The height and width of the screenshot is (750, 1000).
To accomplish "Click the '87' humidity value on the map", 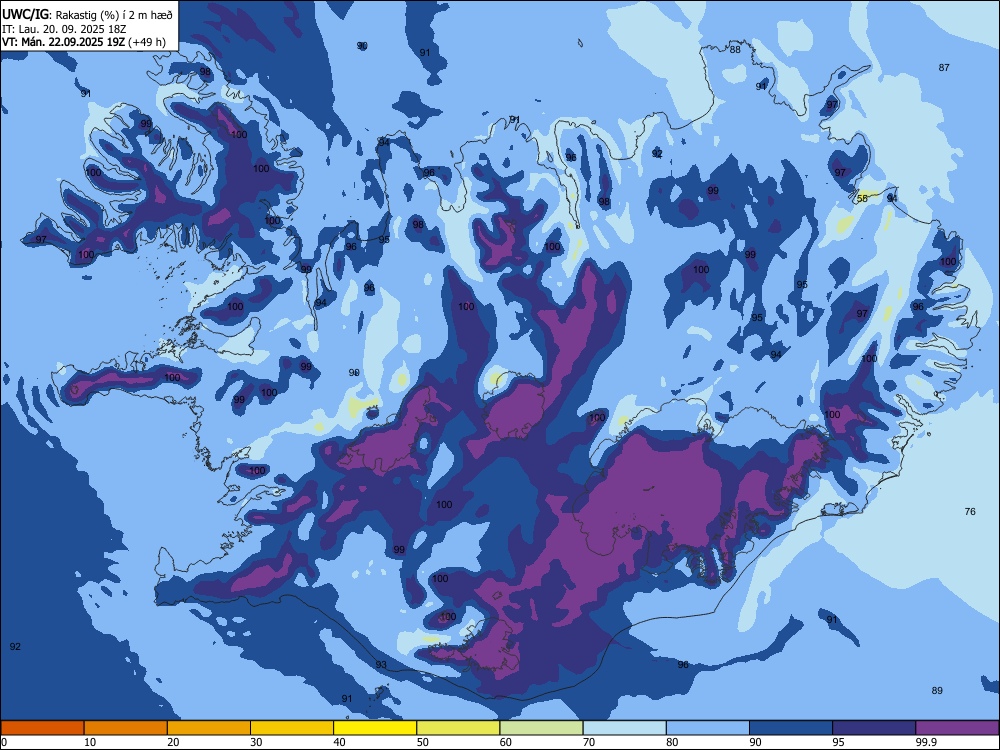I will pyautogui.click(x=944, y=68).
